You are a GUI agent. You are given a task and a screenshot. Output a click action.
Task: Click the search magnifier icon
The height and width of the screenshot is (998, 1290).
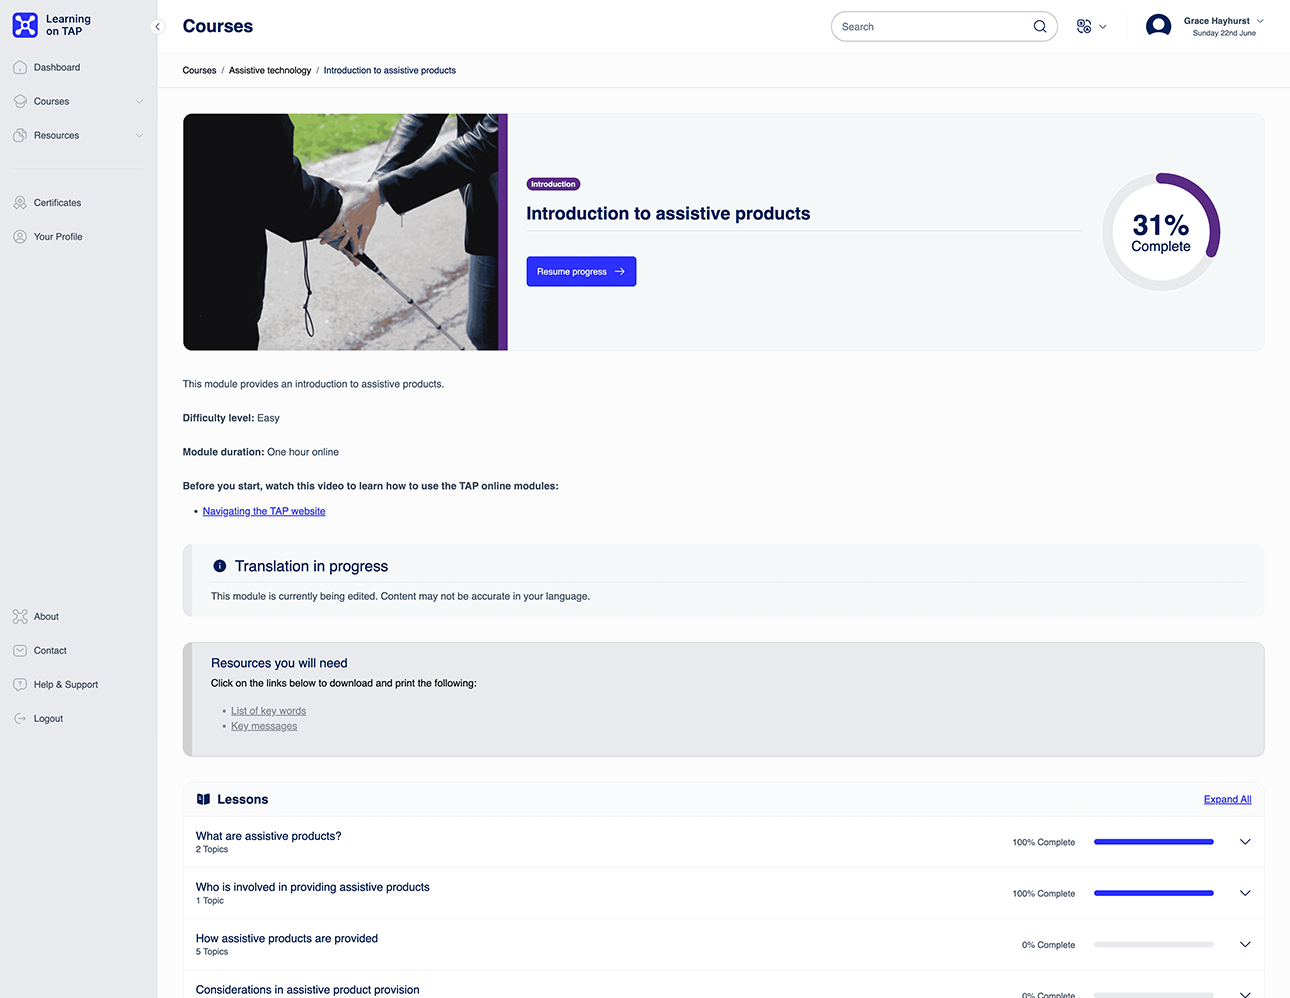[x=1040, y=27]
